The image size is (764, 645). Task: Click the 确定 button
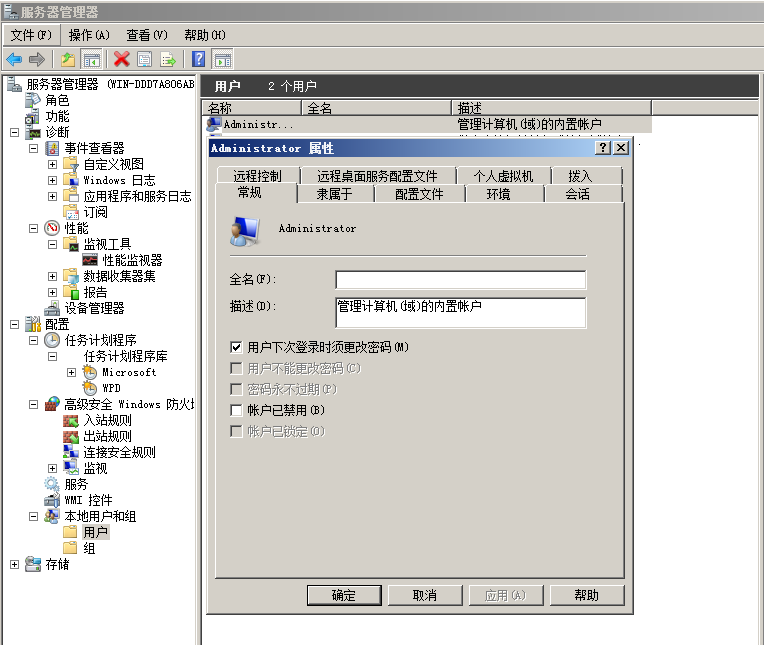[344, 595]
